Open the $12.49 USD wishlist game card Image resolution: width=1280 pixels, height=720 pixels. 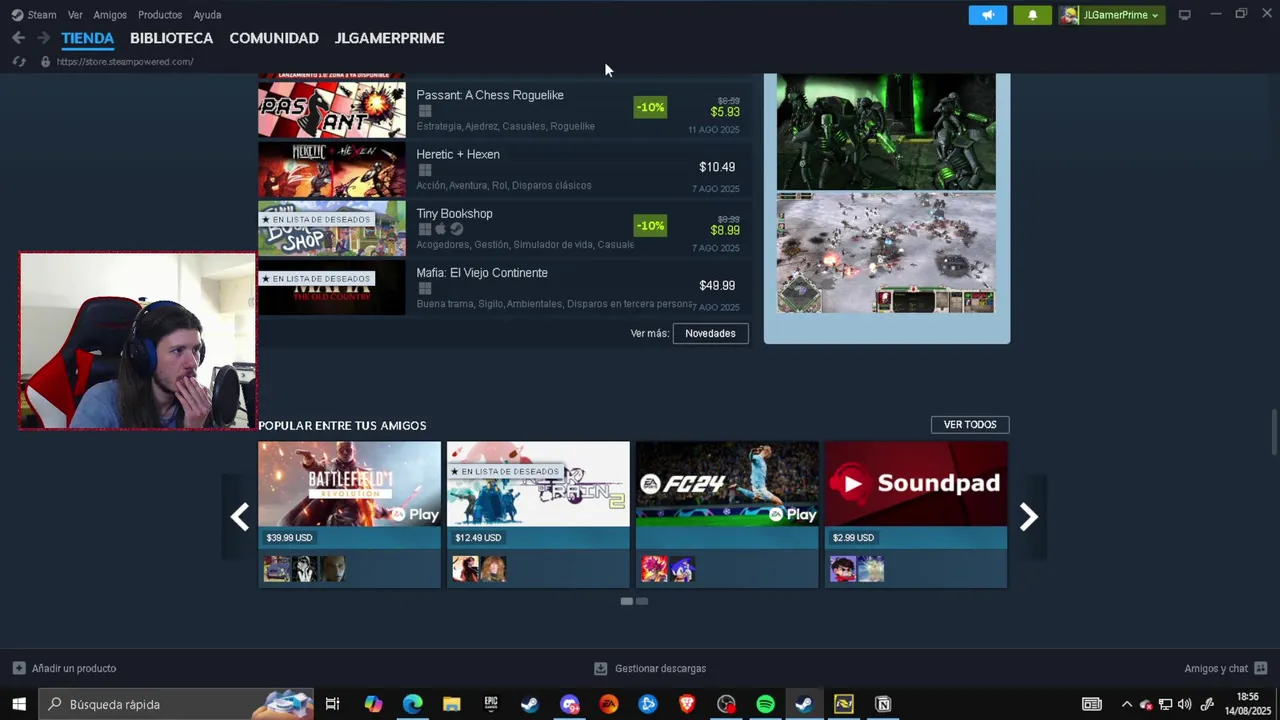point(538,514)
